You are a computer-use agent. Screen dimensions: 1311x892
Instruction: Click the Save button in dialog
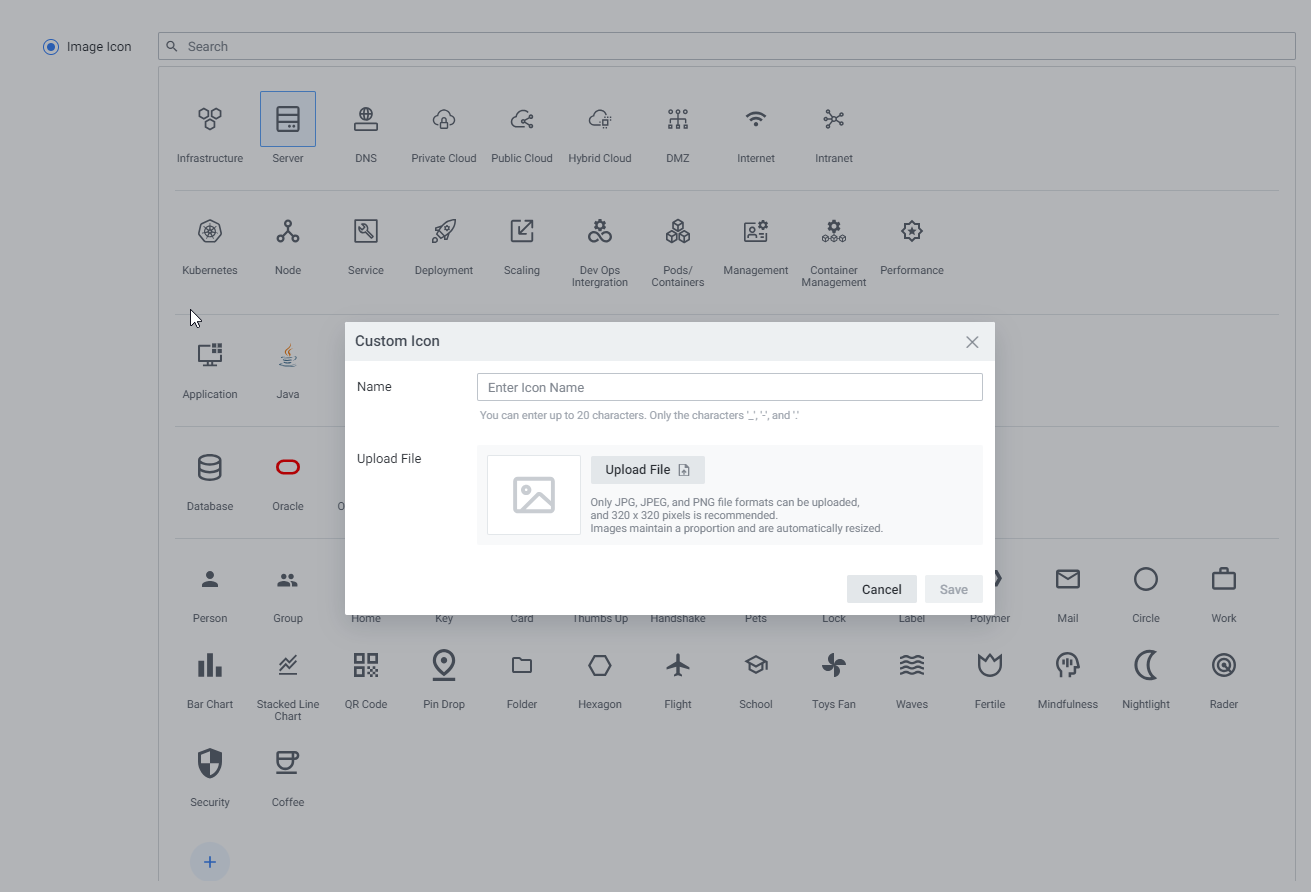953,589
